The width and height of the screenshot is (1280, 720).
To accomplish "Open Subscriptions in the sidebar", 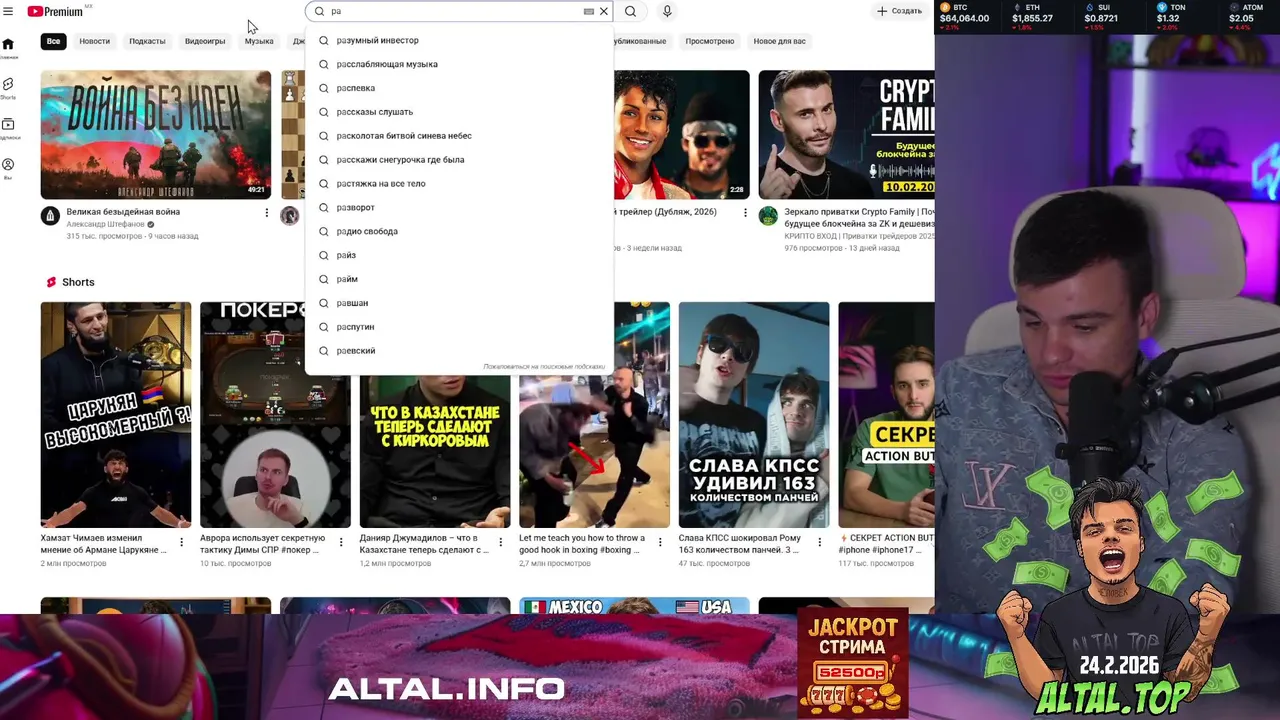I will (8, 128).
